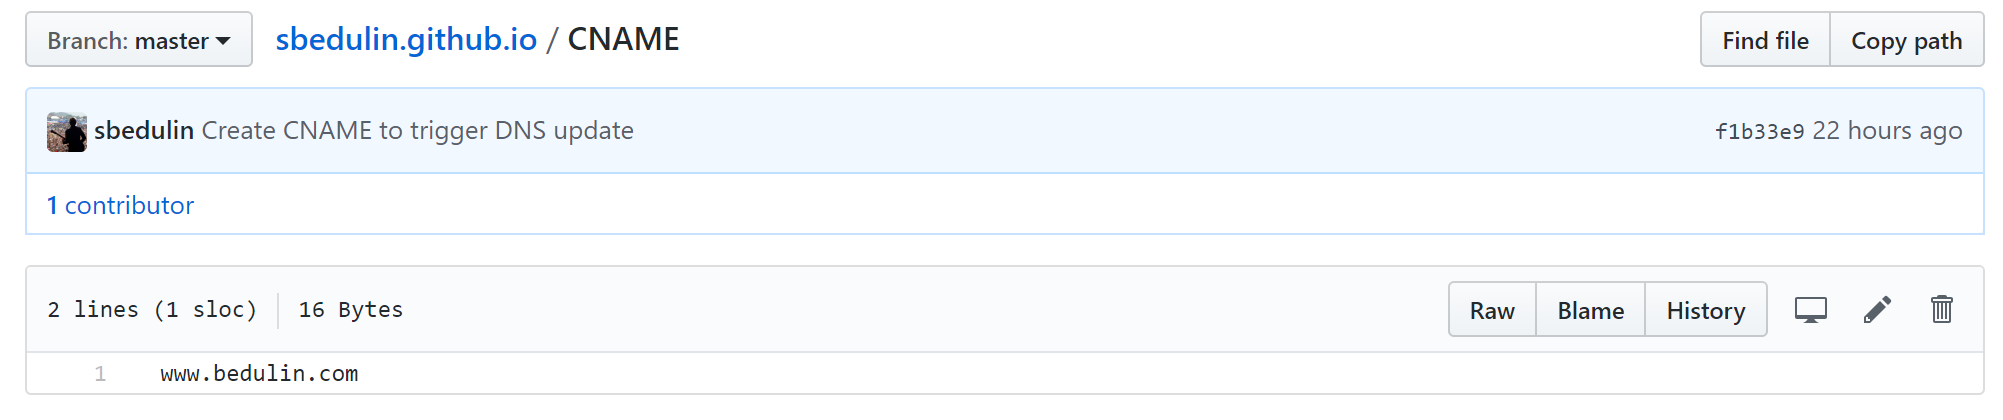Open the Blame view

[1590, 310]
